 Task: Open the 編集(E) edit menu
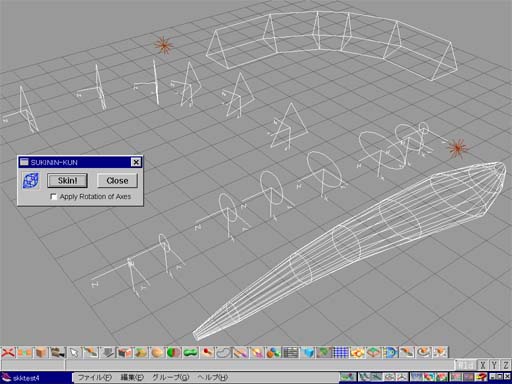tap(132, 377)
